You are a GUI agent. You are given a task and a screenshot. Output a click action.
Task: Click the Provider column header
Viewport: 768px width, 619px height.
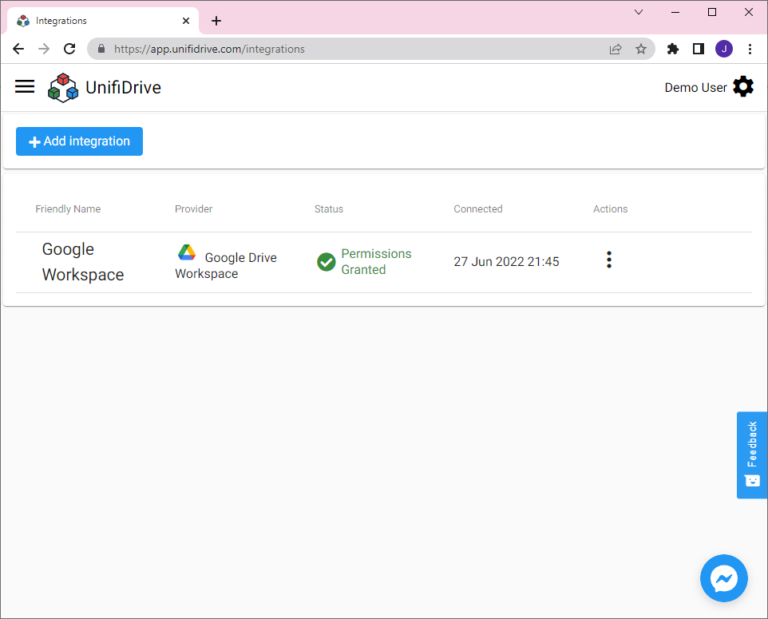[193, 209]
